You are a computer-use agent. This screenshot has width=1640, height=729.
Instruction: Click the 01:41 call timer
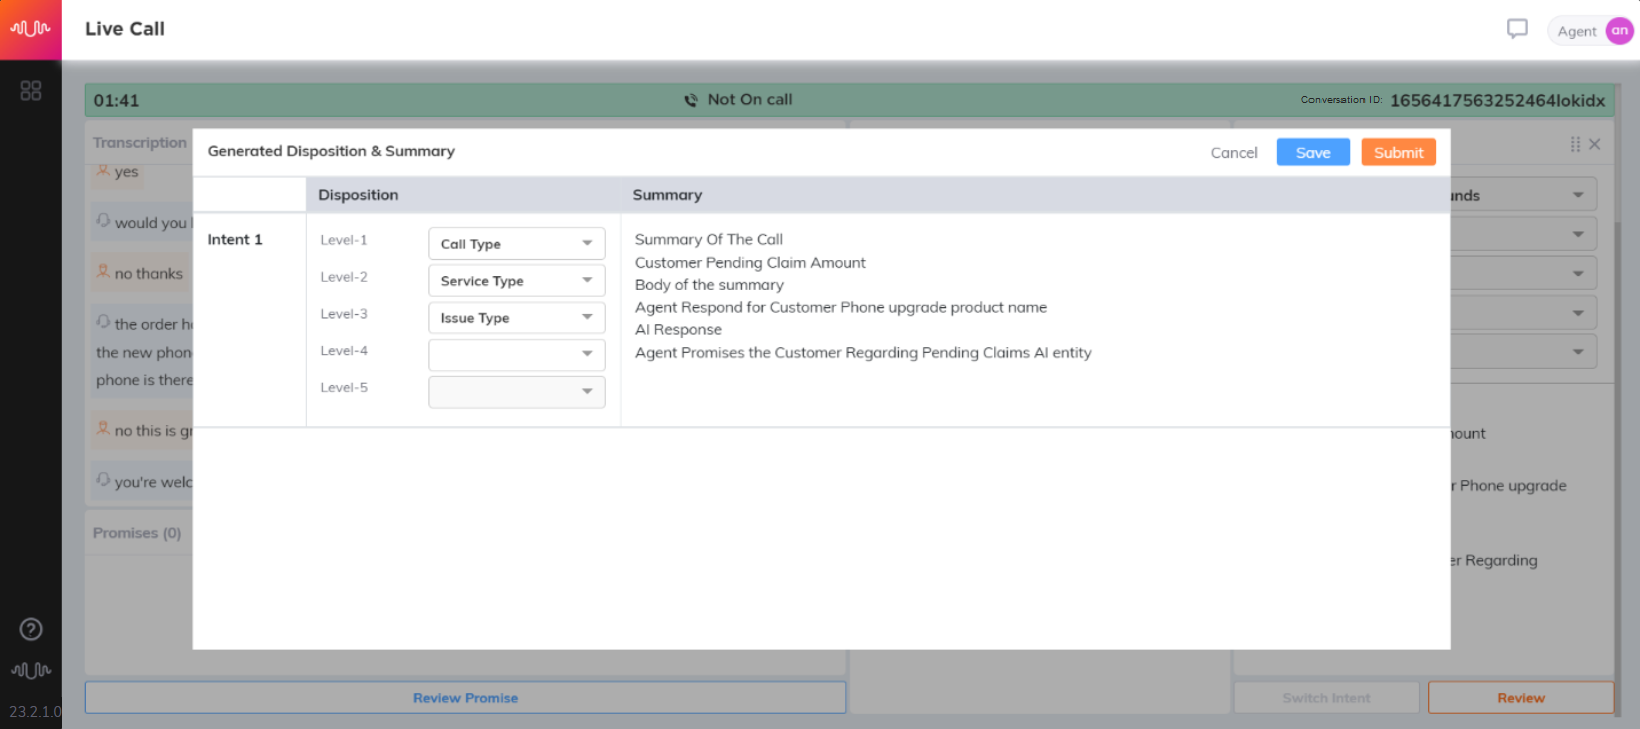116,100
